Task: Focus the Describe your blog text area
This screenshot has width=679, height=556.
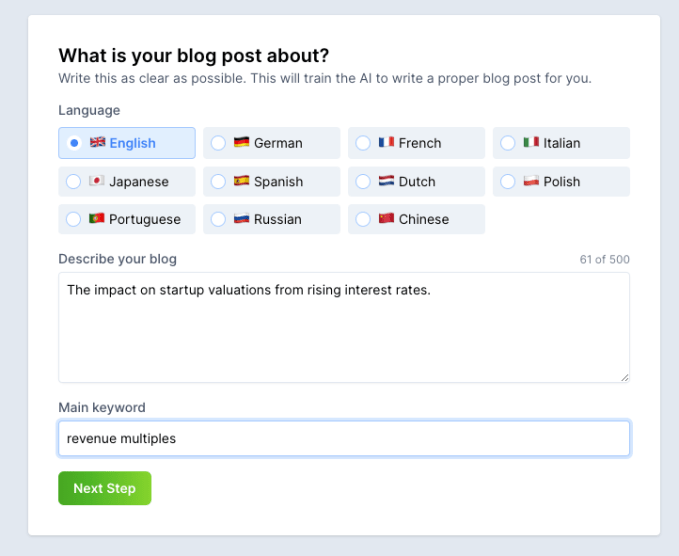Action: tap(343, 327)
